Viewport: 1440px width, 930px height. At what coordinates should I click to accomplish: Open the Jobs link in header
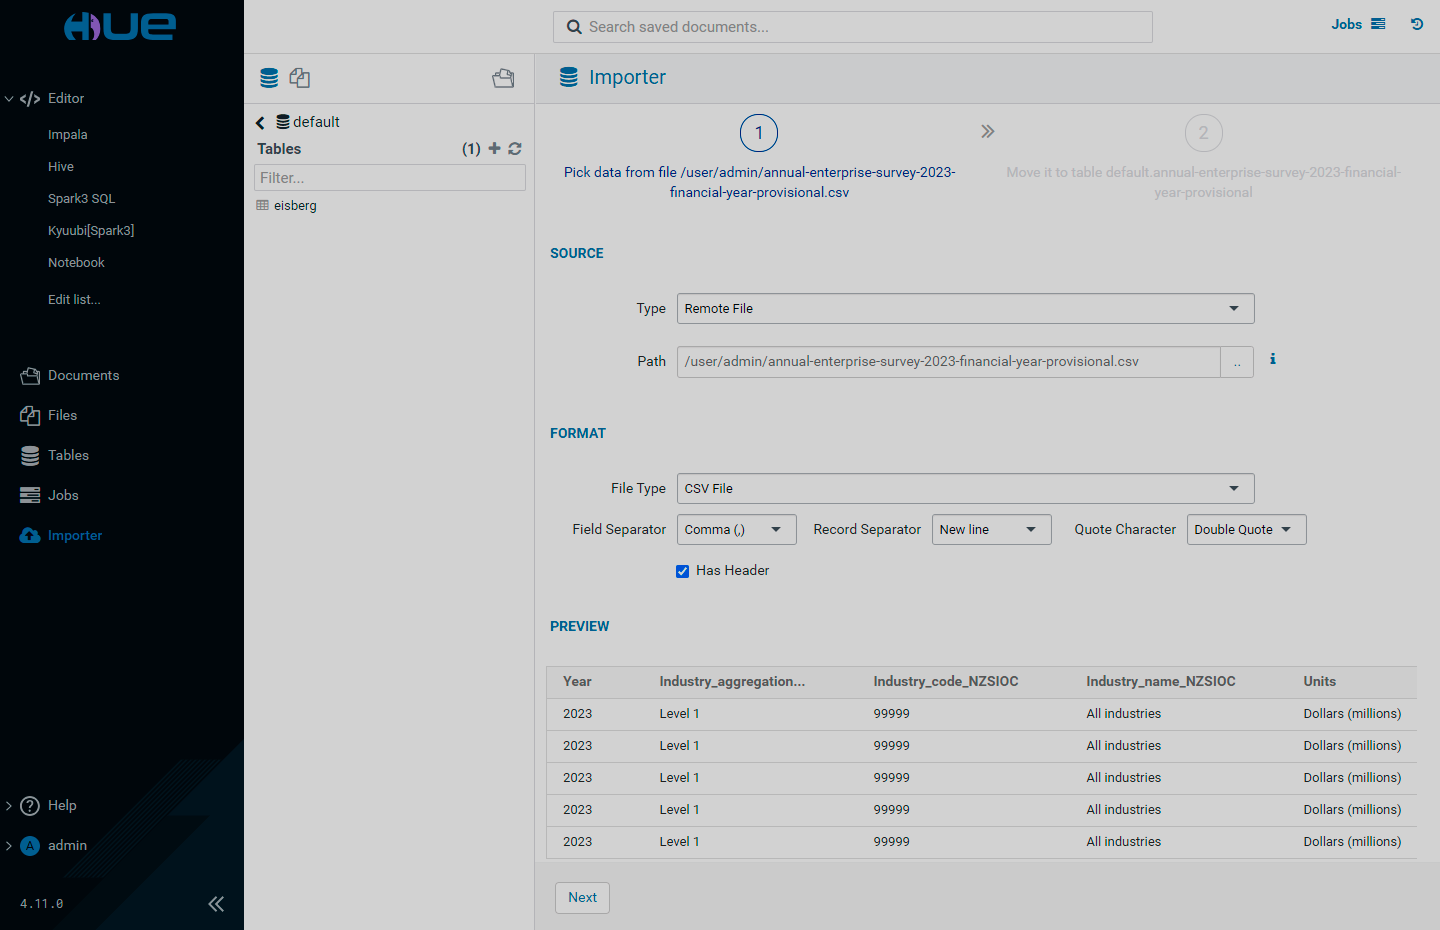tap(1357, 24)
